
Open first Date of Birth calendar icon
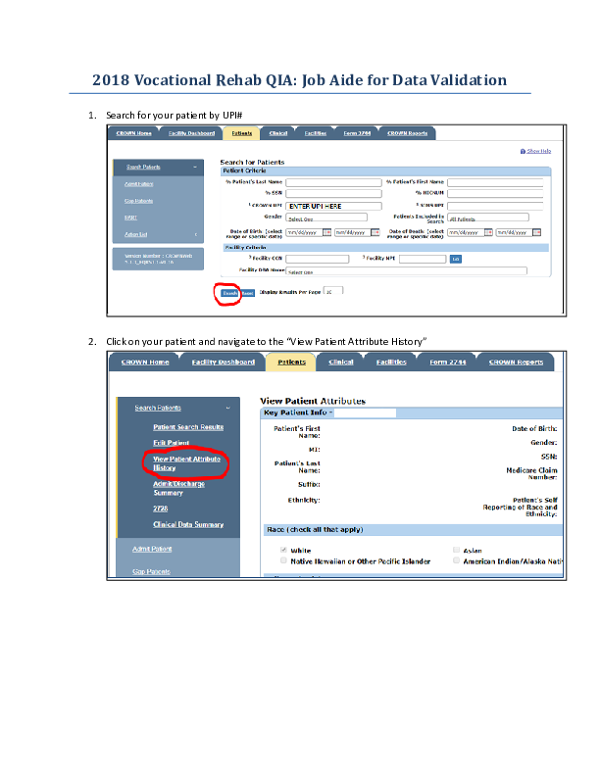click(x=327, y=232)
